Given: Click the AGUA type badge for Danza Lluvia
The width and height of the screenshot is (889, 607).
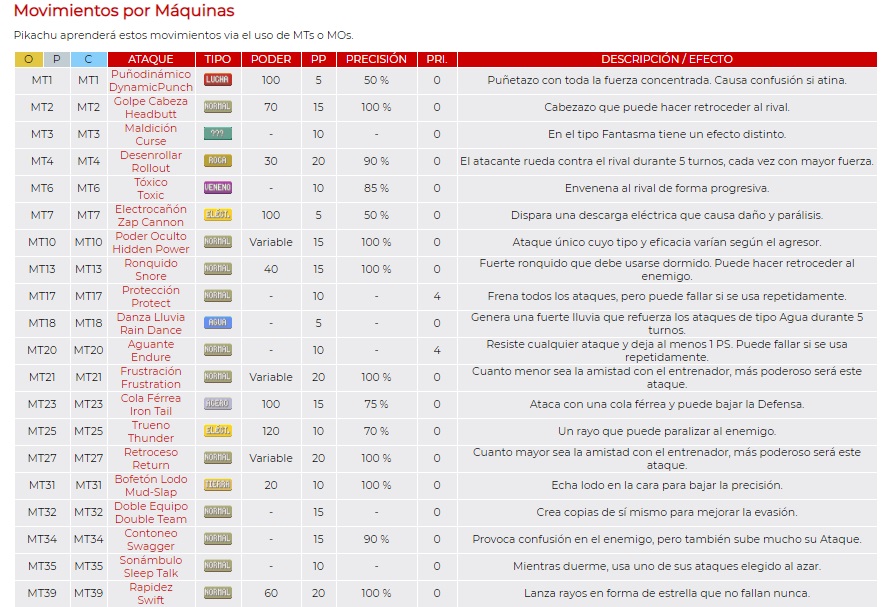Looking at the screenshot, I should pyautogui.click(x=218, y=323).
